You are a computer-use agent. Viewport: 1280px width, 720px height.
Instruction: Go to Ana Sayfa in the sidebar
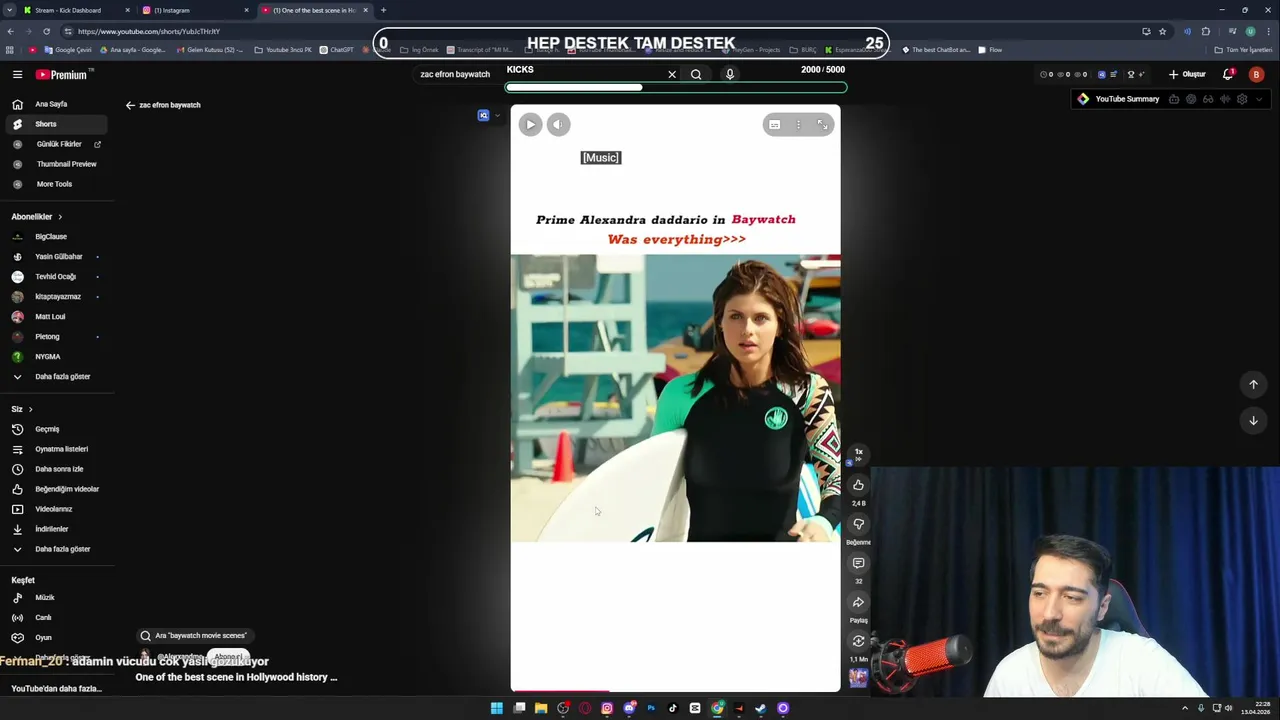click(x=54, y=104)
